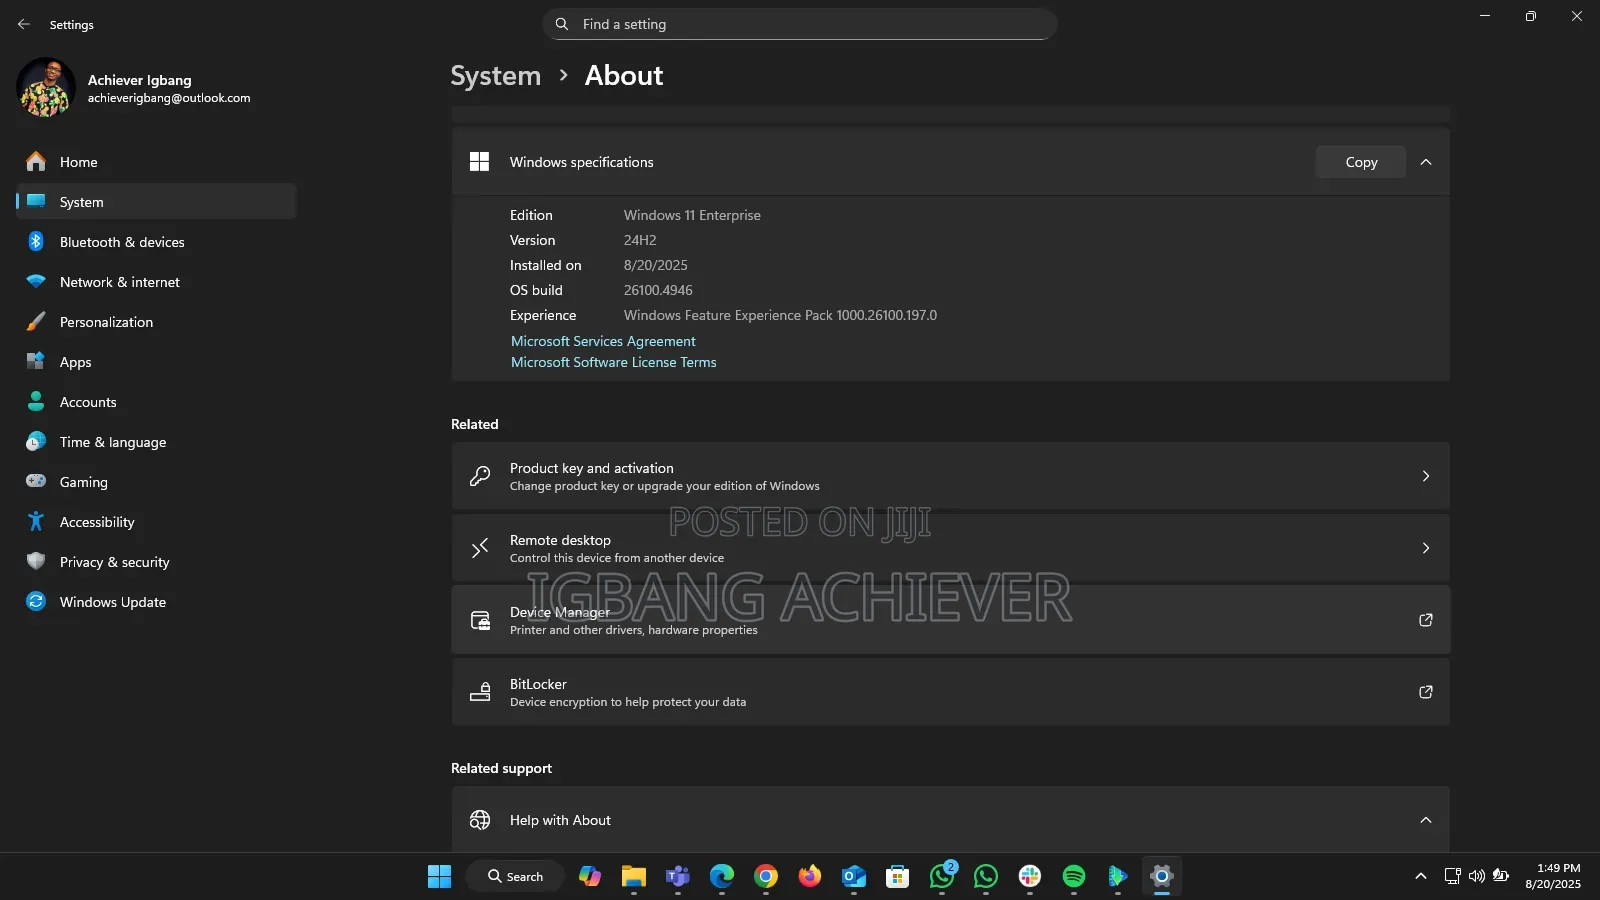Open the taskbar clock and date
1600x900 pixels.
(x=1553, y=877)
